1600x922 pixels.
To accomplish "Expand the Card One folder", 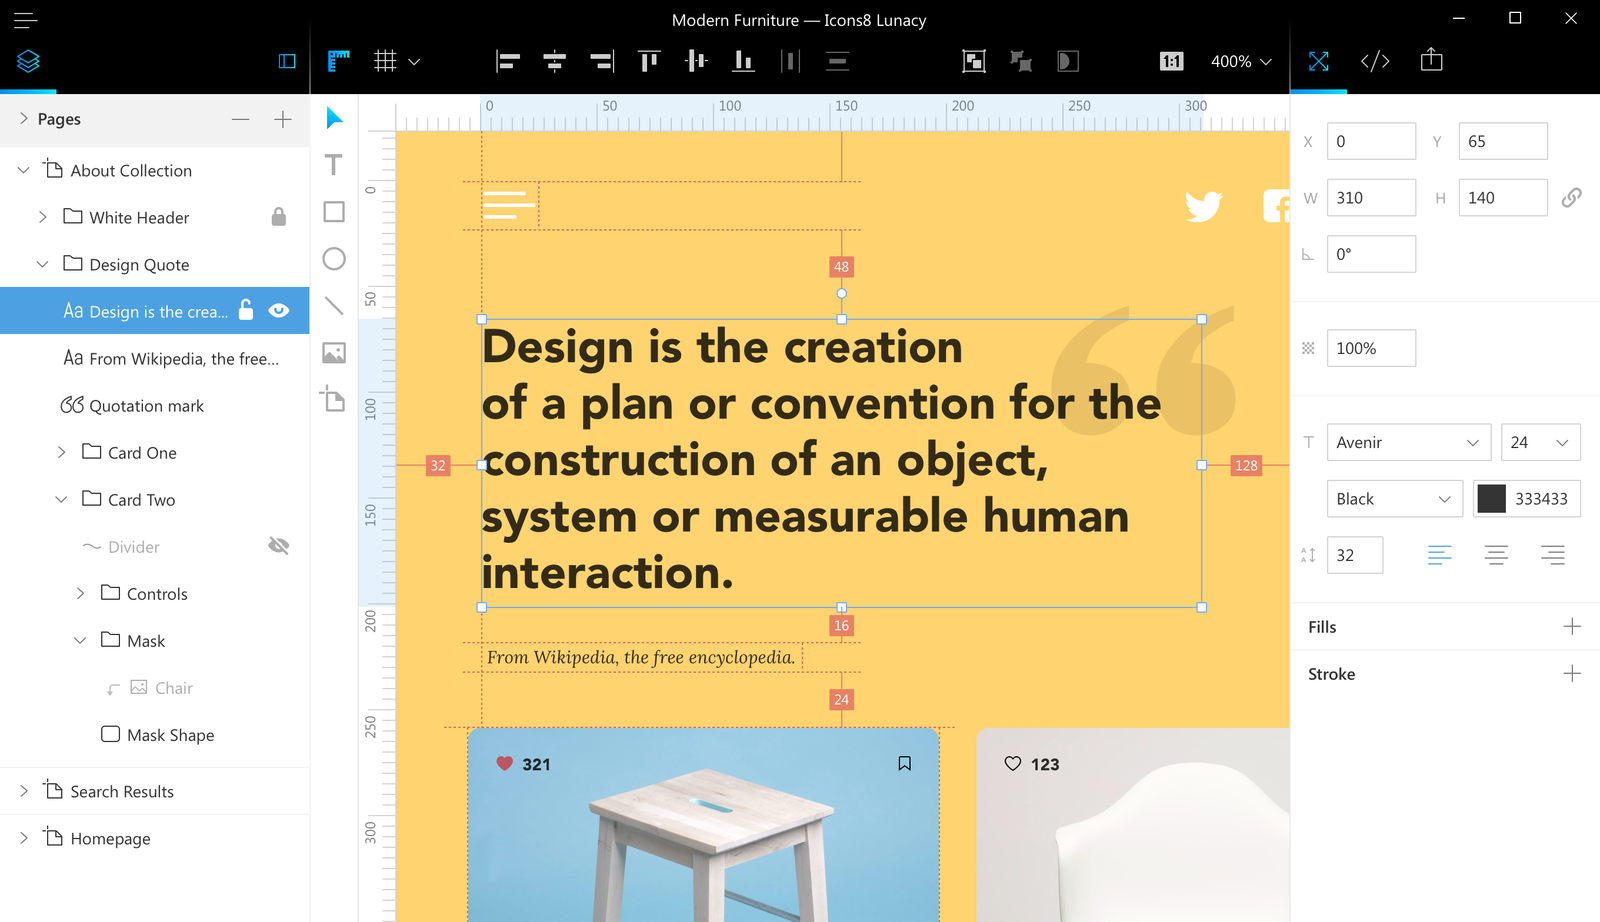I will click(61, 452).
